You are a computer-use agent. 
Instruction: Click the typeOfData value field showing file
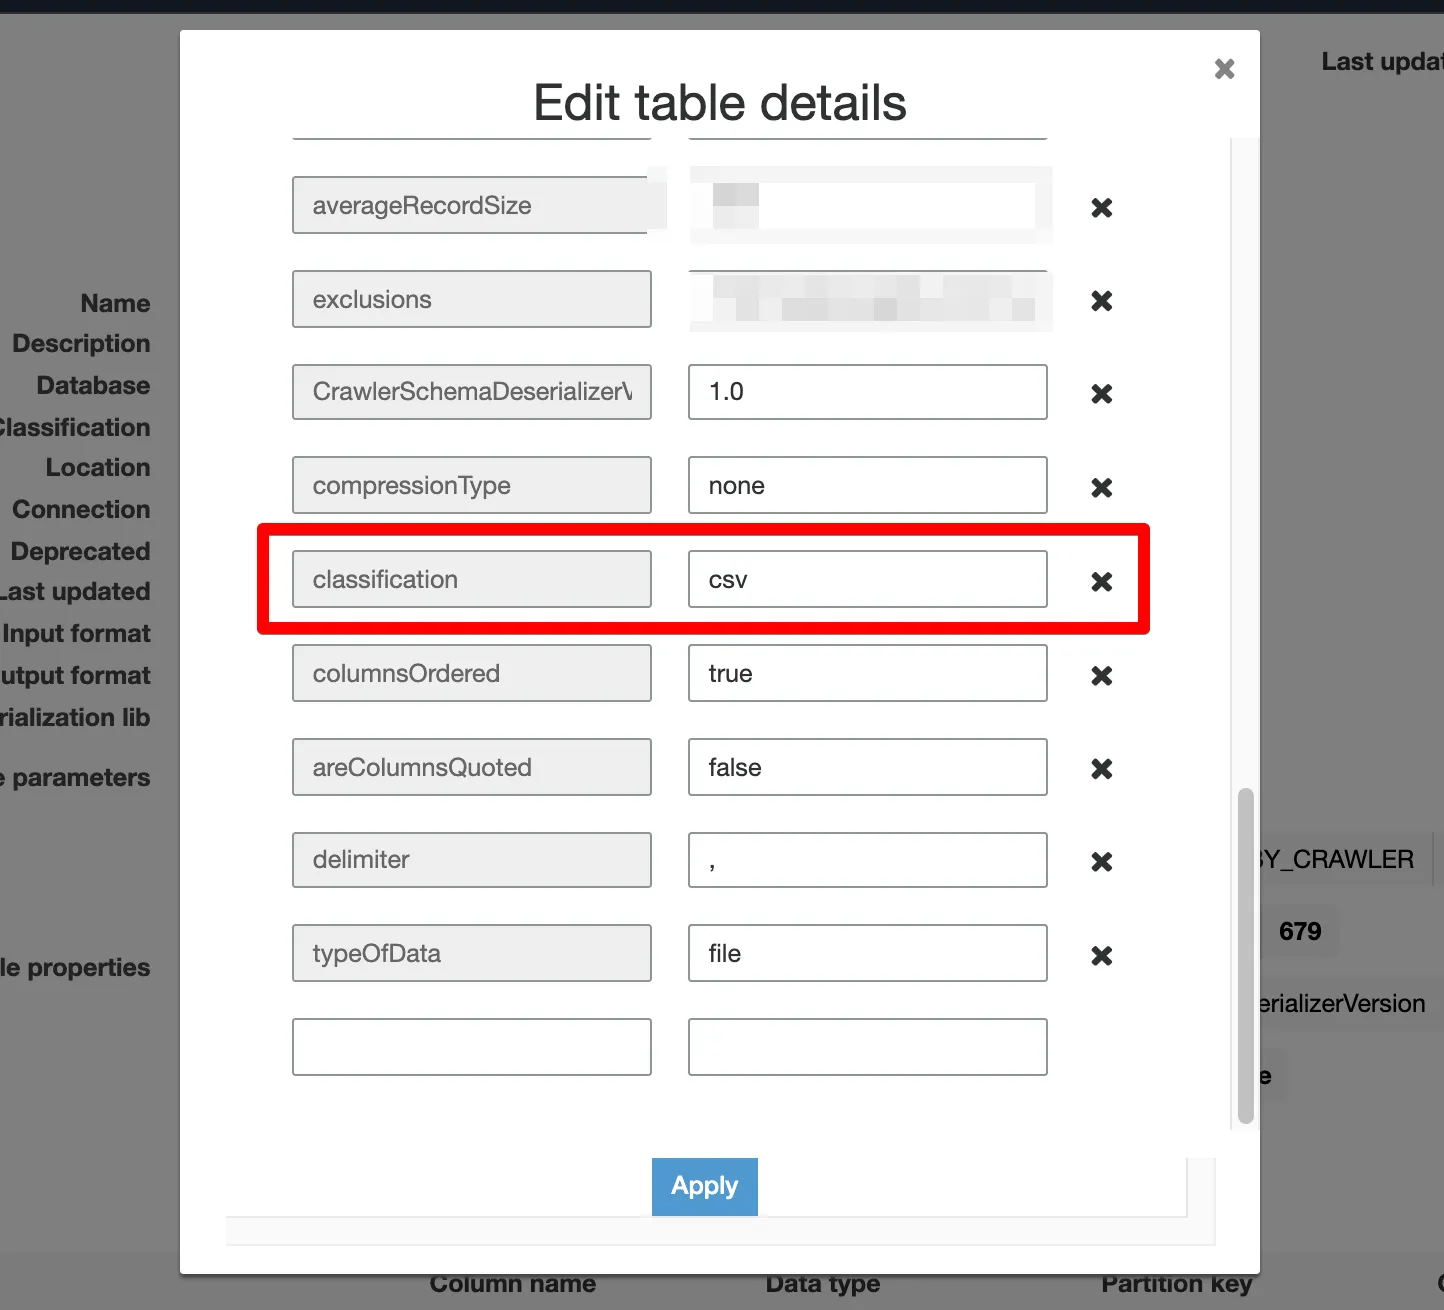[867, 953]
